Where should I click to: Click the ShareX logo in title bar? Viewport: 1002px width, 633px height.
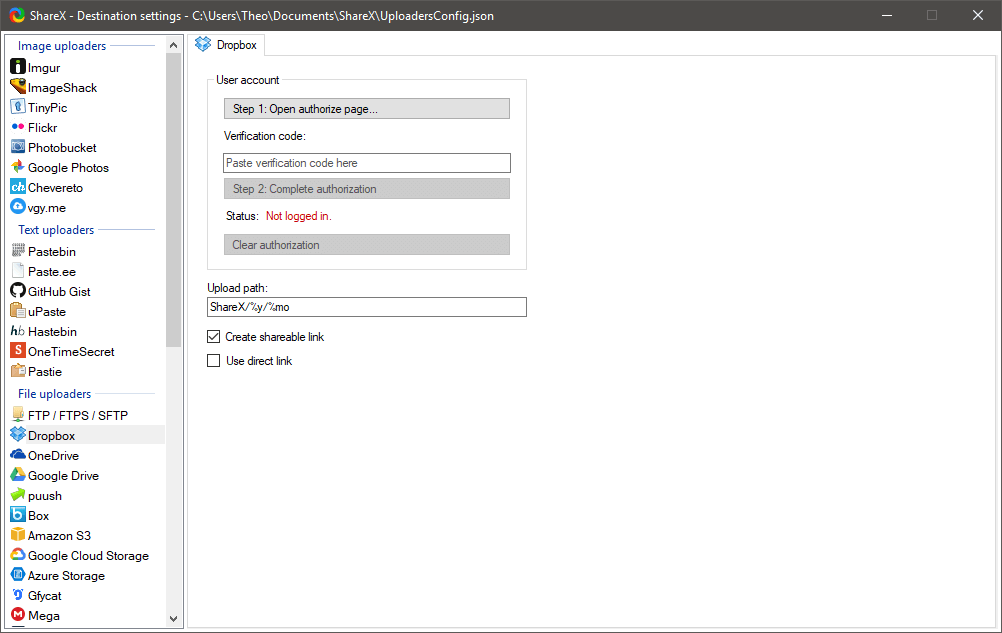pyautogui.click(x=17, y=15)
